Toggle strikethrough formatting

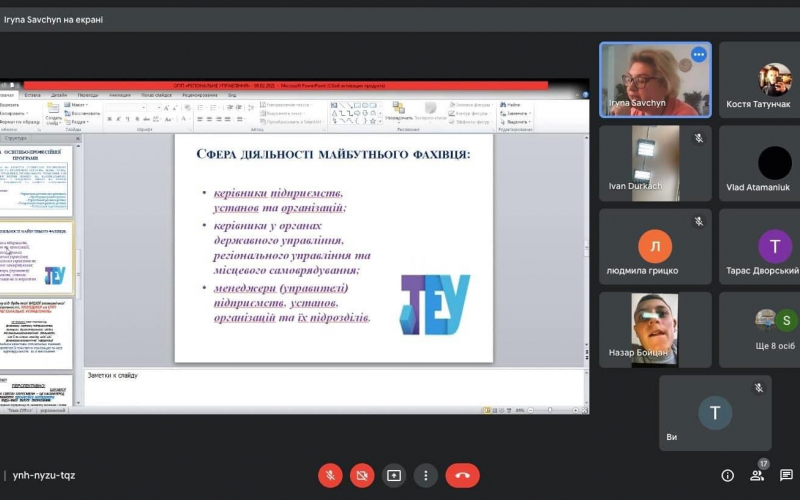pos(146,119)
